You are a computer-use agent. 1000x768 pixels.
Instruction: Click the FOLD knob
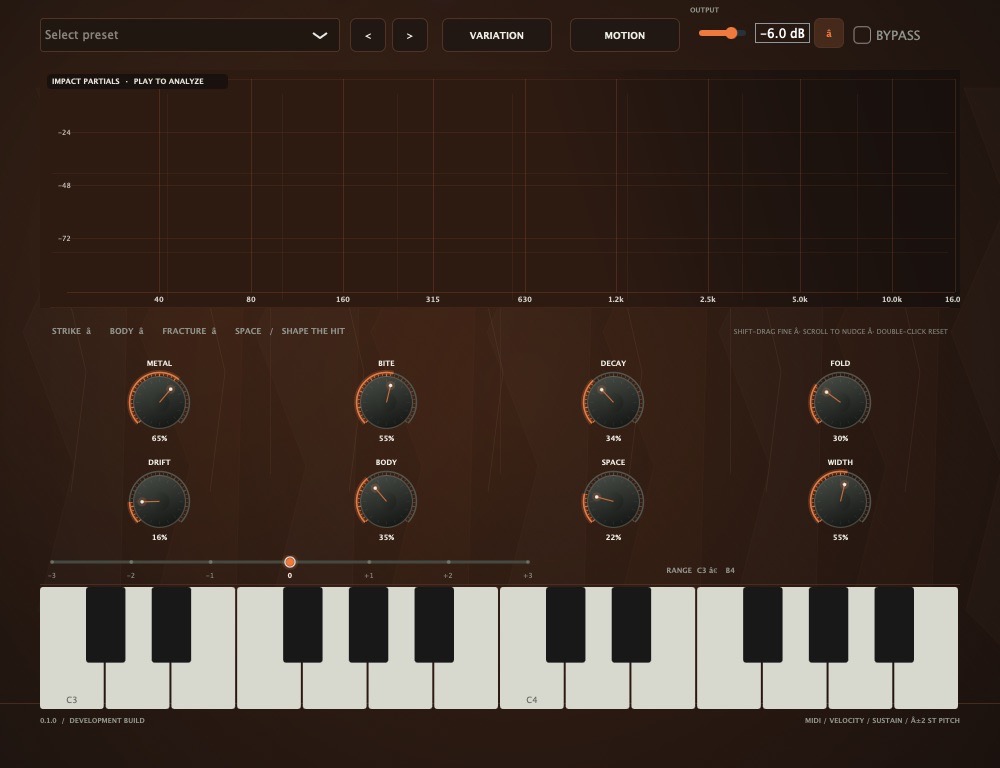(x=840, y=402)
